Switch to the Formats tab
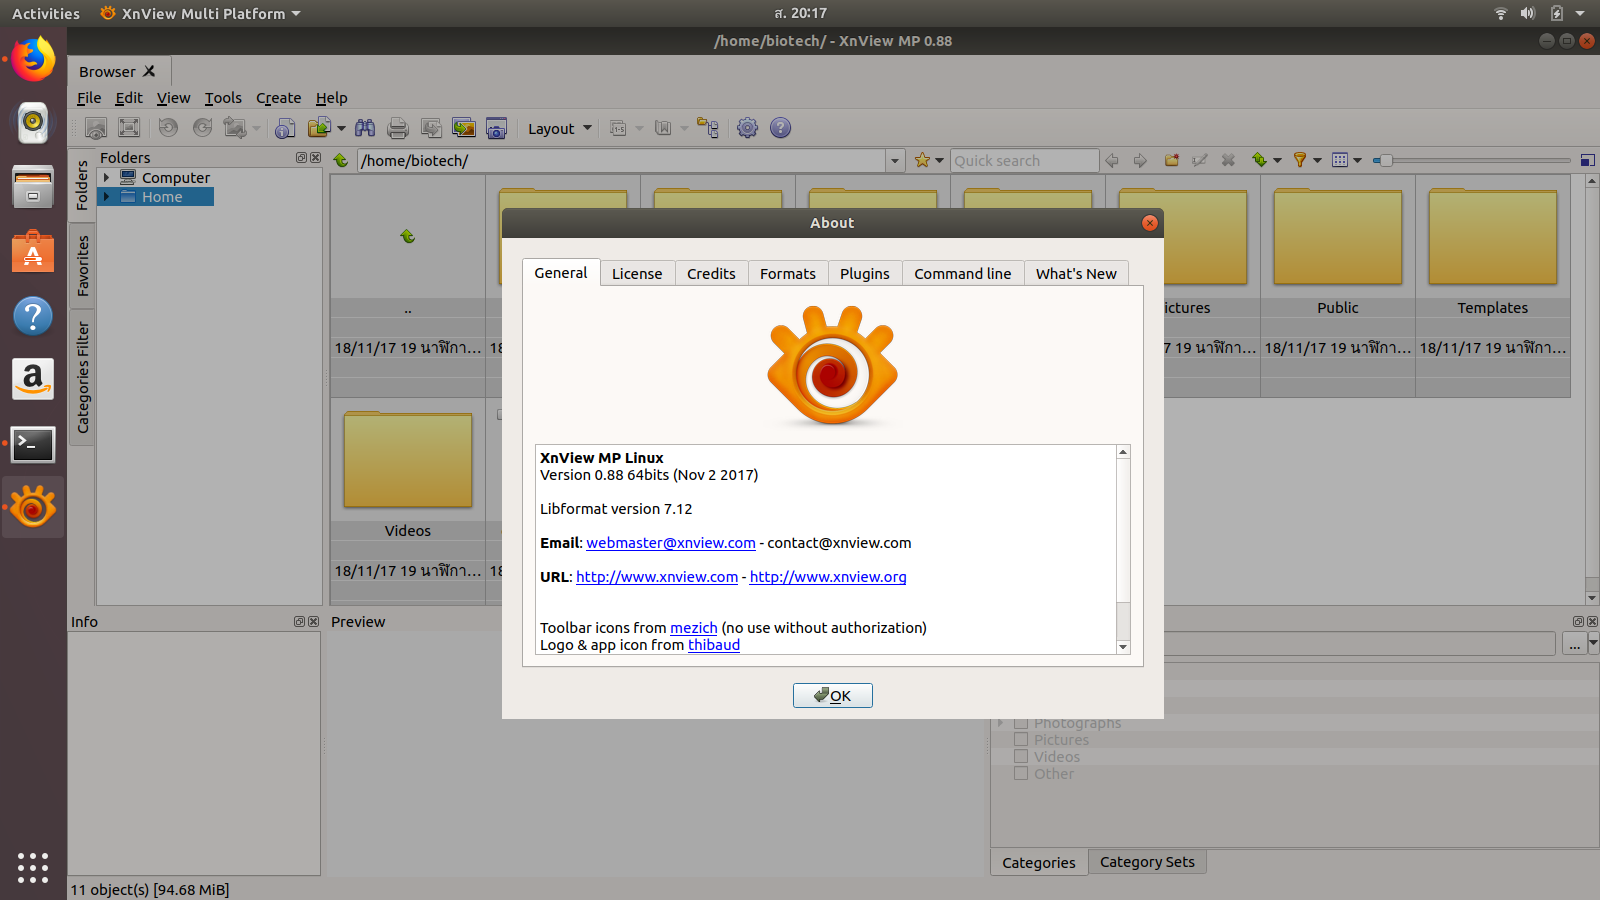Image resolution: width=1600 pixels, height=900 pixels. pos(788,274)
